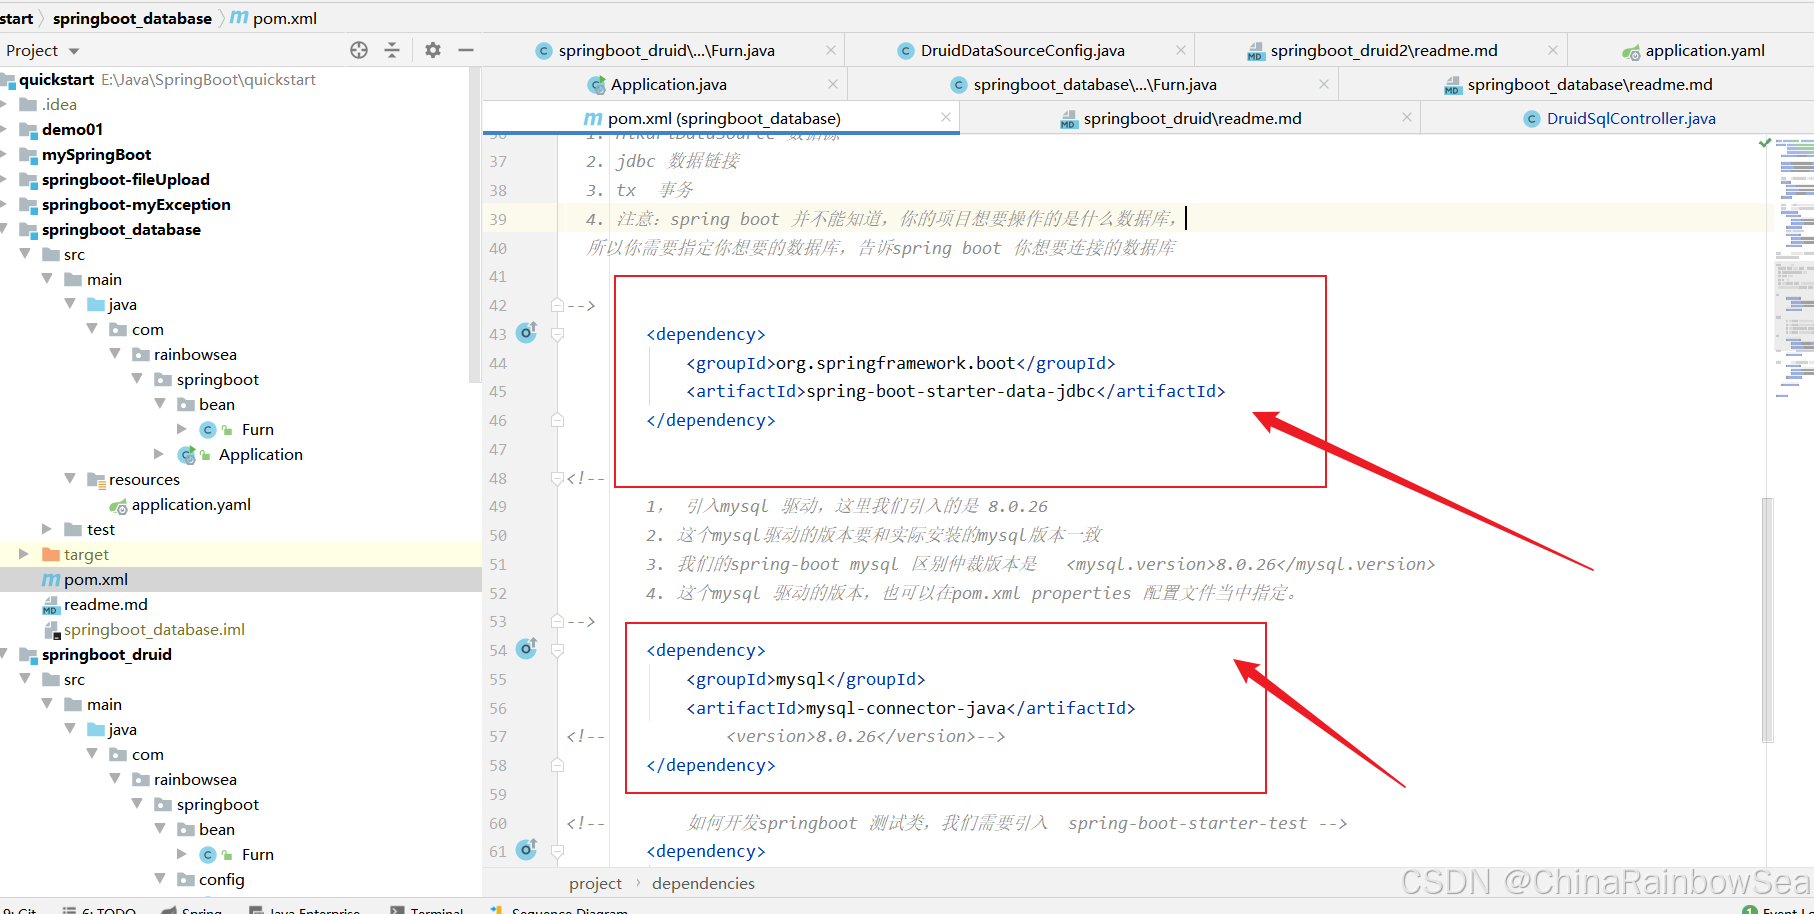The image size is (1814, 914).
Task: Click 'dependencies' in the XML breadcrumb
Action: 703,883
